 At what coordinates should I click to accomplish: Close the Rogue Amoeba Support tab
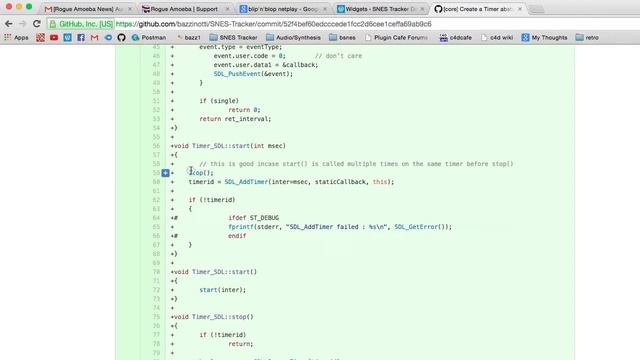pyautogui.click(x=227, y=9)
